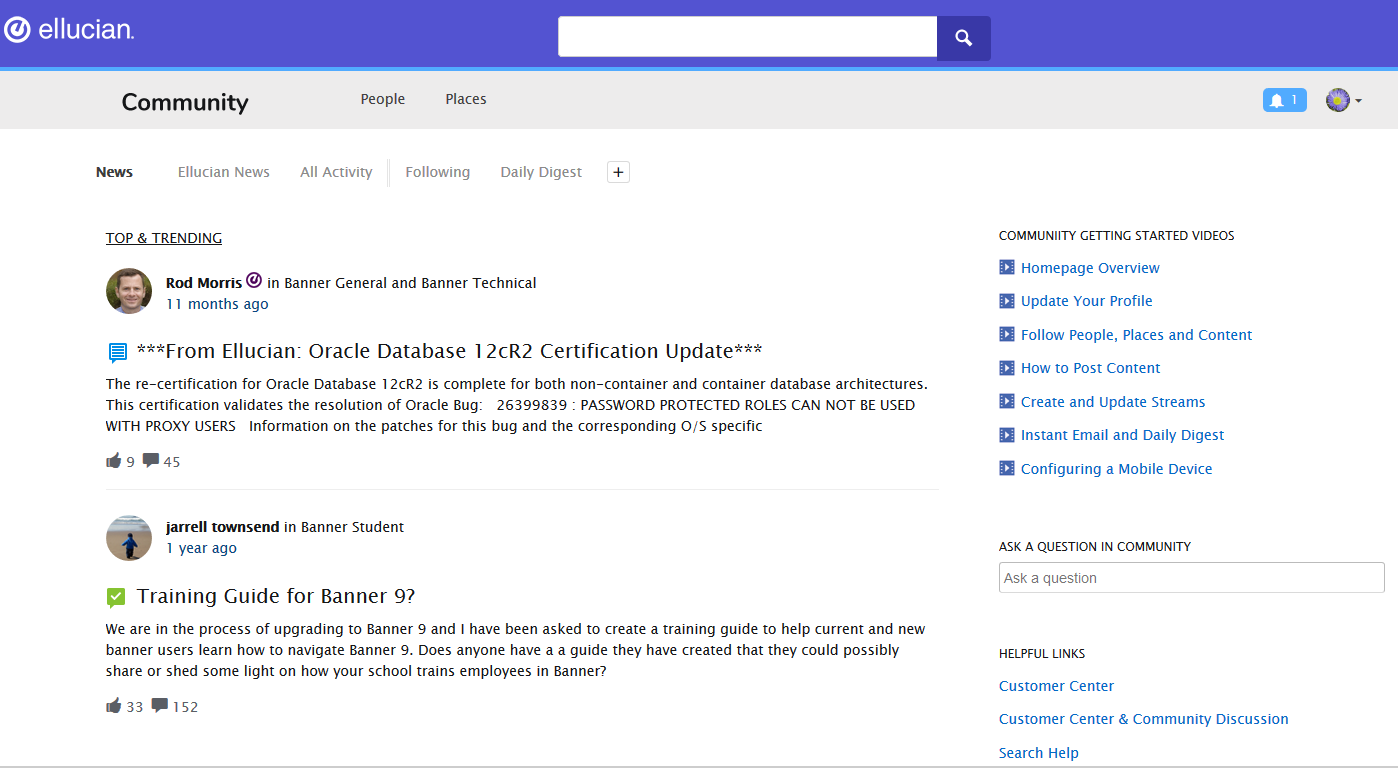Click the search magnifier button

point(964,38)
